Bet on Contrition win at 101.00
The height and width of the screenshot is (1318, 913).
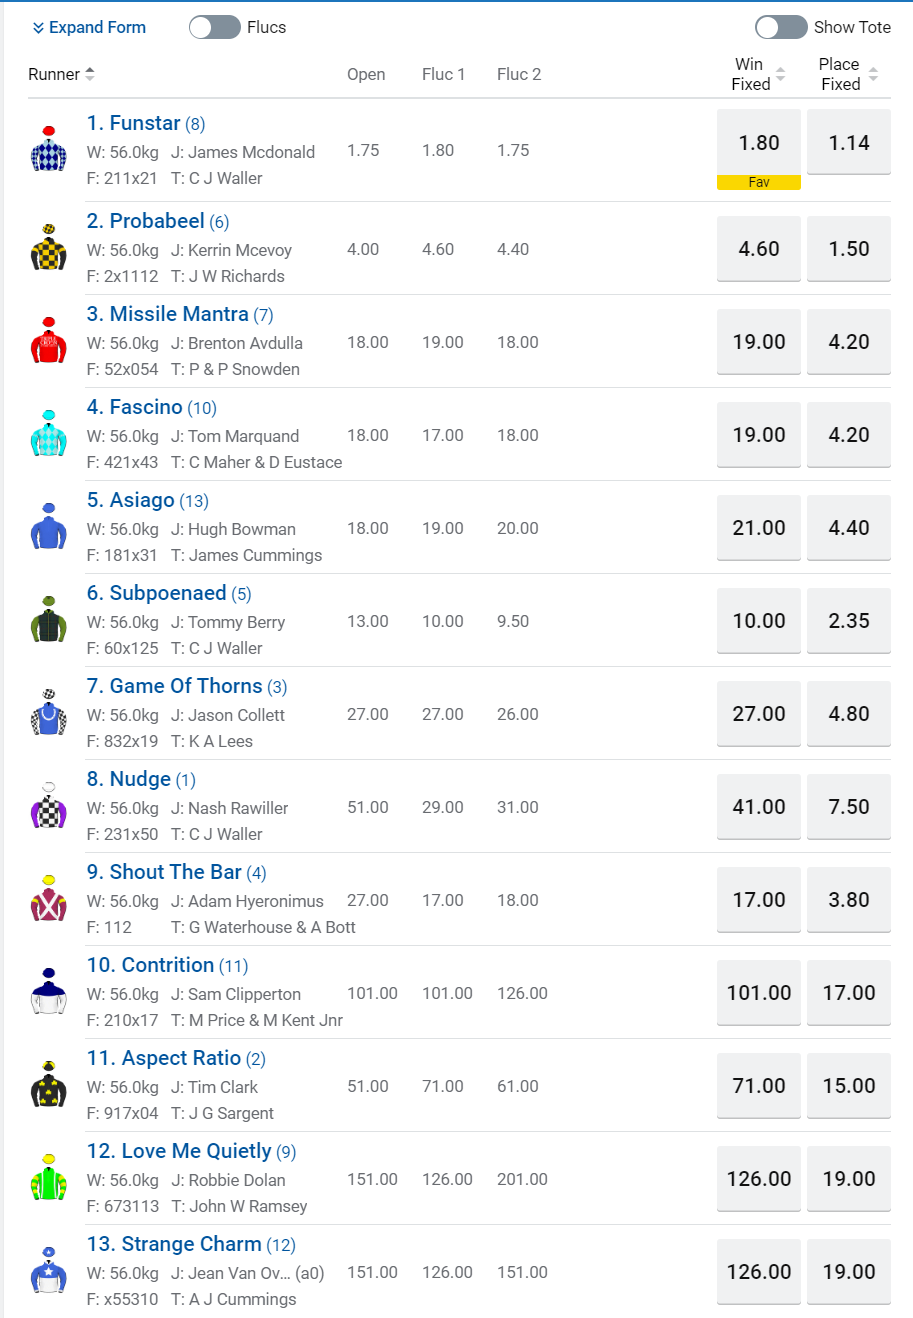[x=759, y=993]
